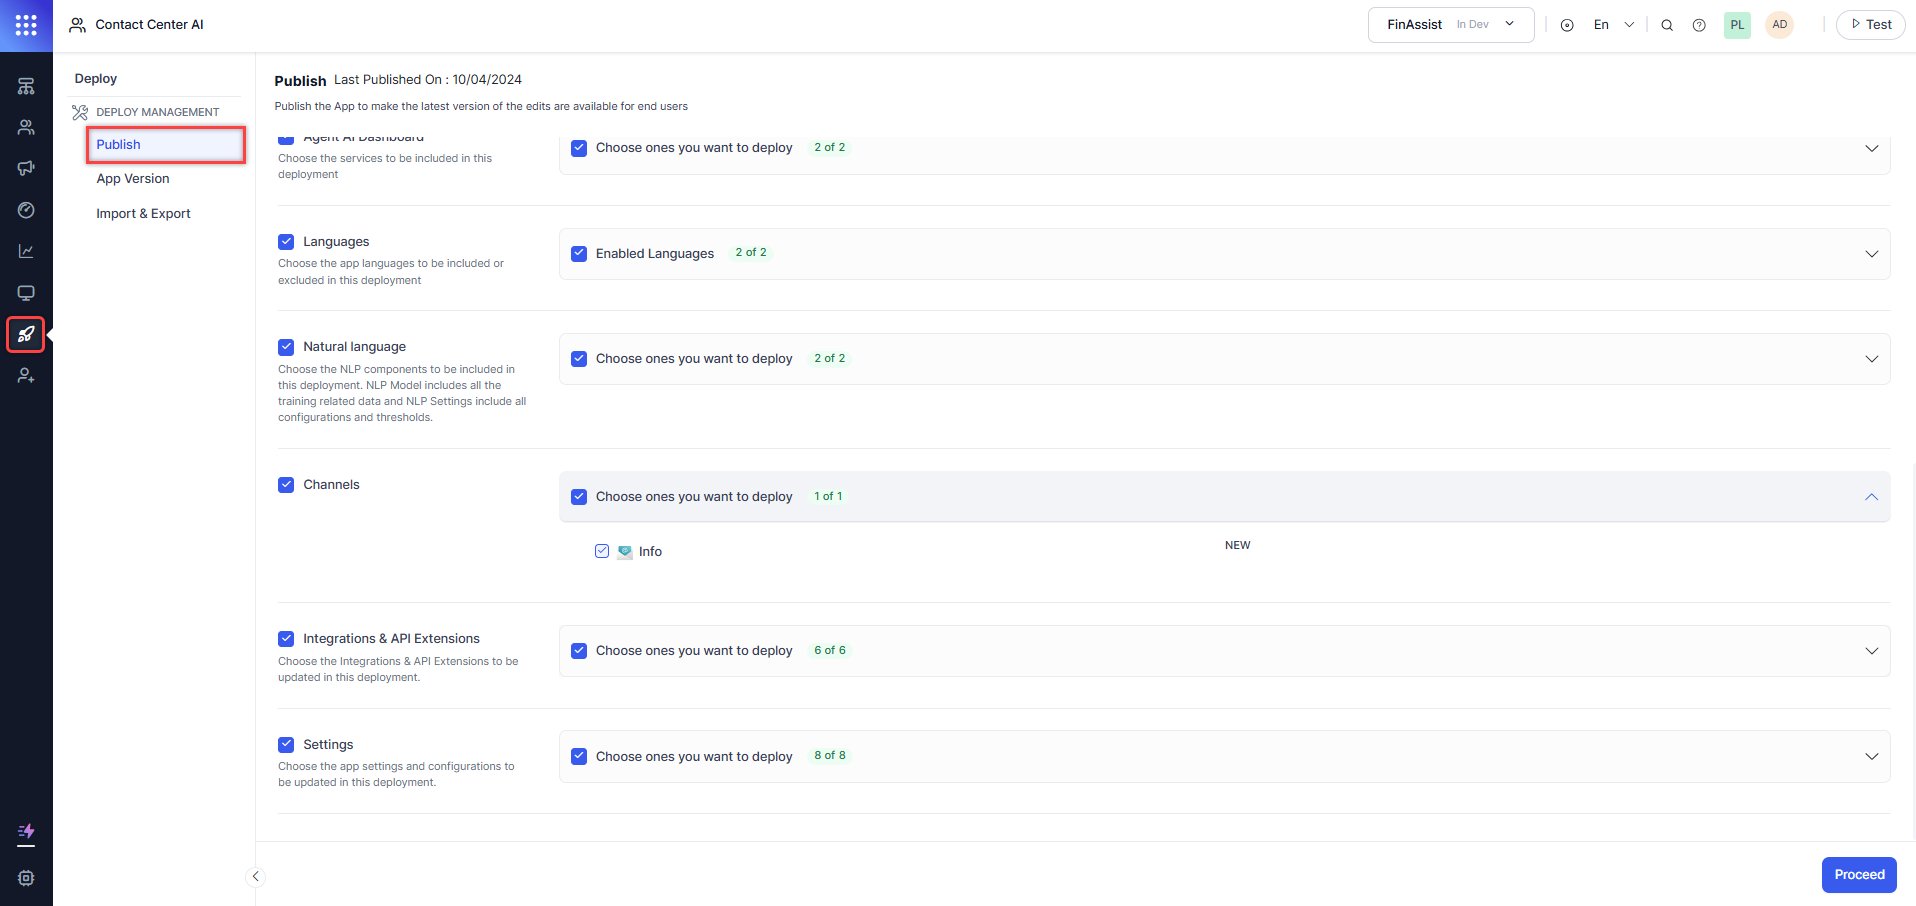Click the Info channel icon
This screenshot has height=906, width=1916.
(625, 551)
